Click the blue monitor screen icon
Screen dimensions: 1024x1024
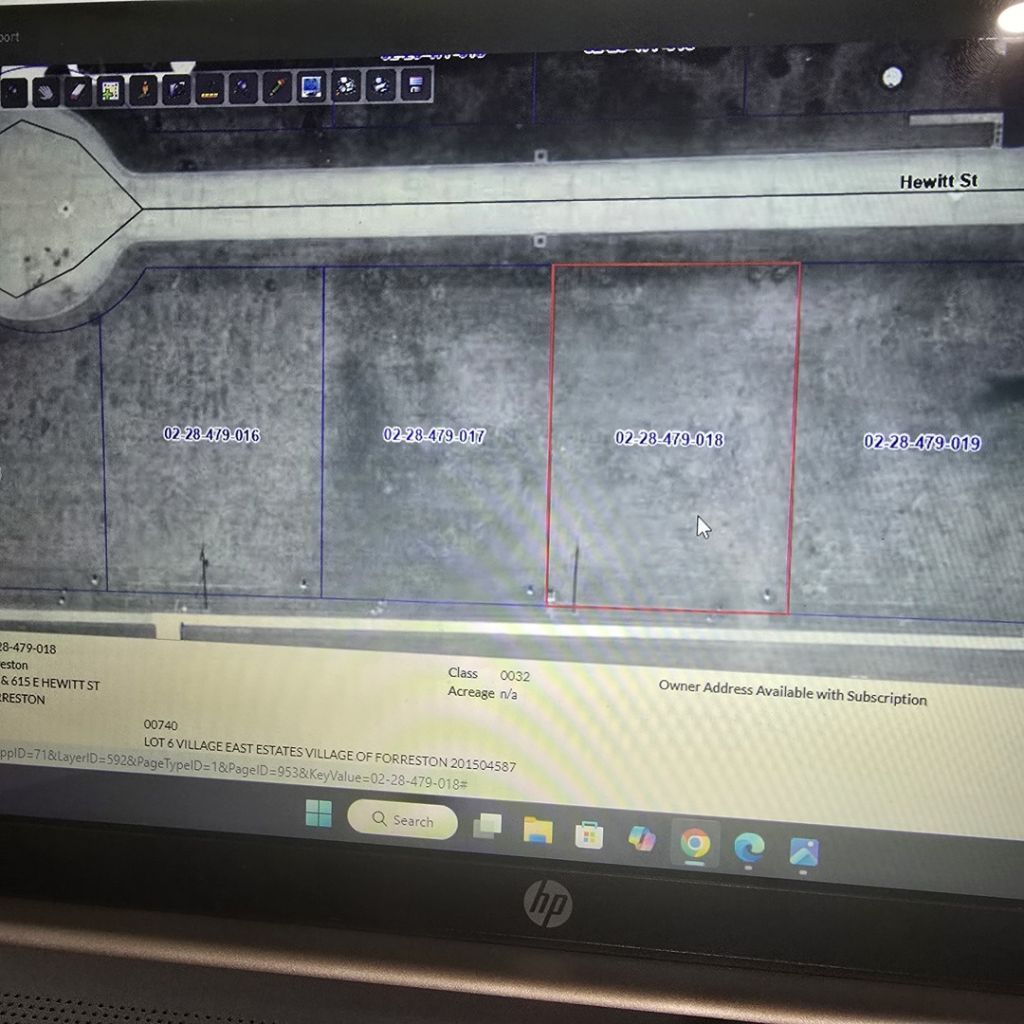[311, 87]
